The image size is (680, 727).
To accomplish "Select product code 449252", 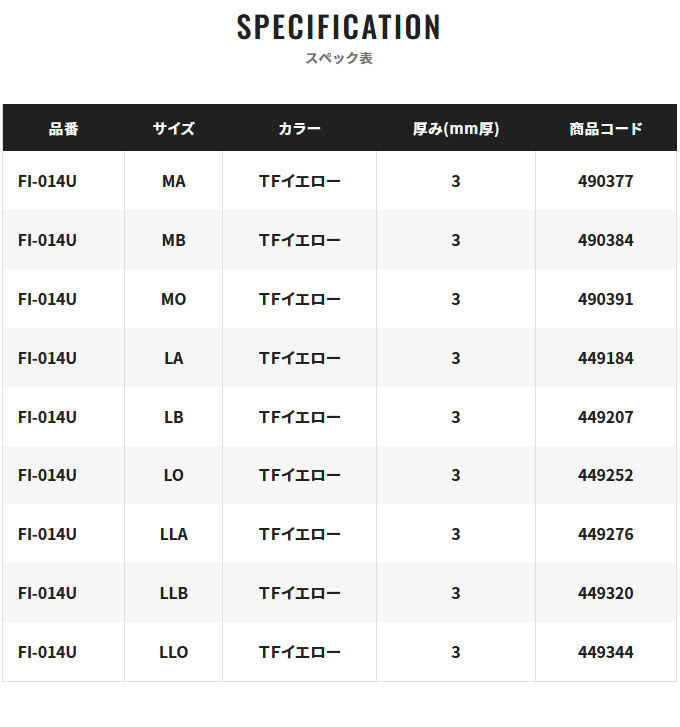I will click(x=605, y=475).
